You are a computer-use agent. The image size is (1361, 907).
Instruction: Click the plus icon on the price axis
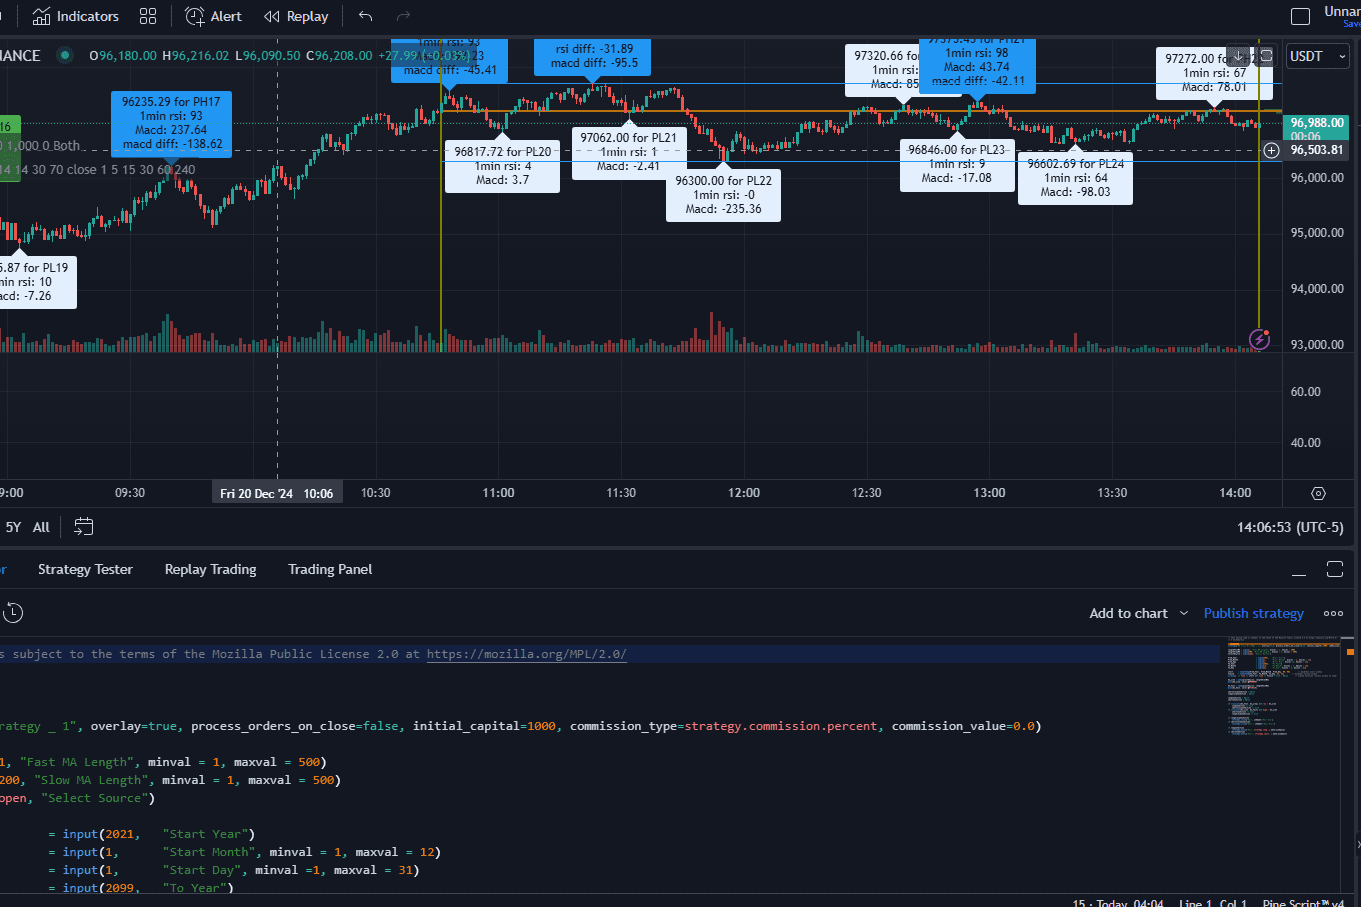(x=1271, y=150)
